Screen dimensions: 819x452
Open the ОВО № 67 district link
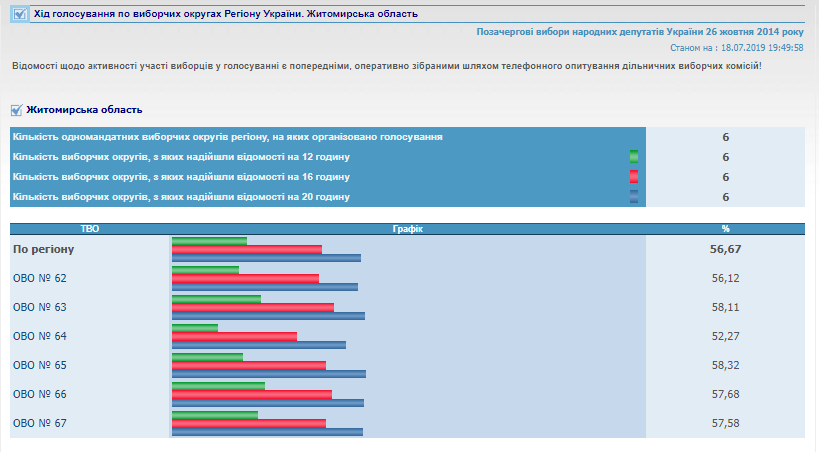pos(40,423)
